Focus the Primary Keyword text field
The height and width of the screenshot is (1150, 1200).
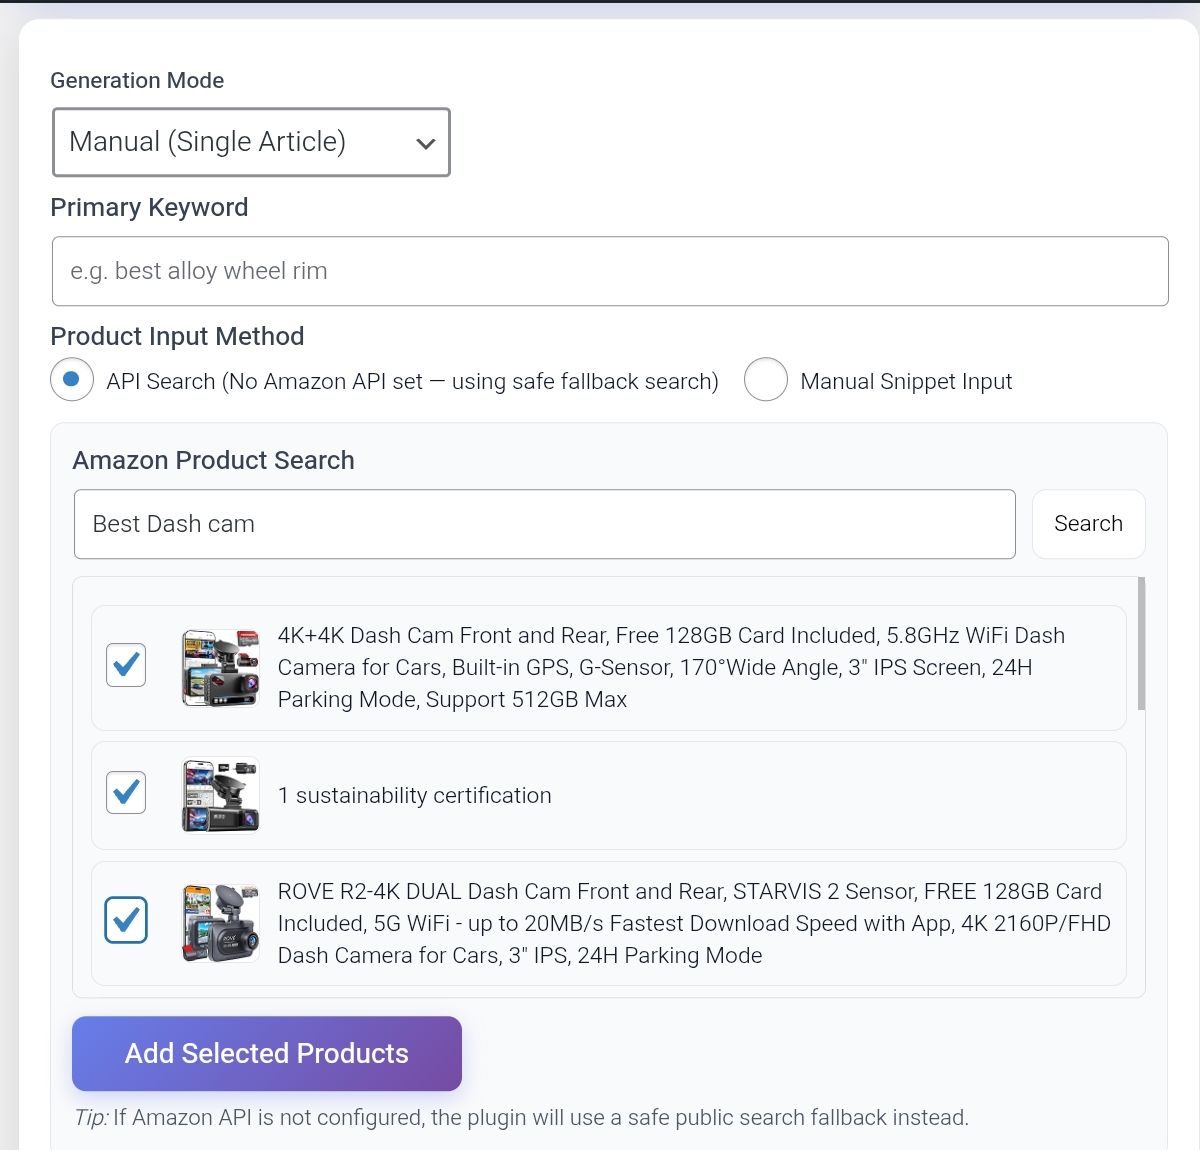[610, 271]
